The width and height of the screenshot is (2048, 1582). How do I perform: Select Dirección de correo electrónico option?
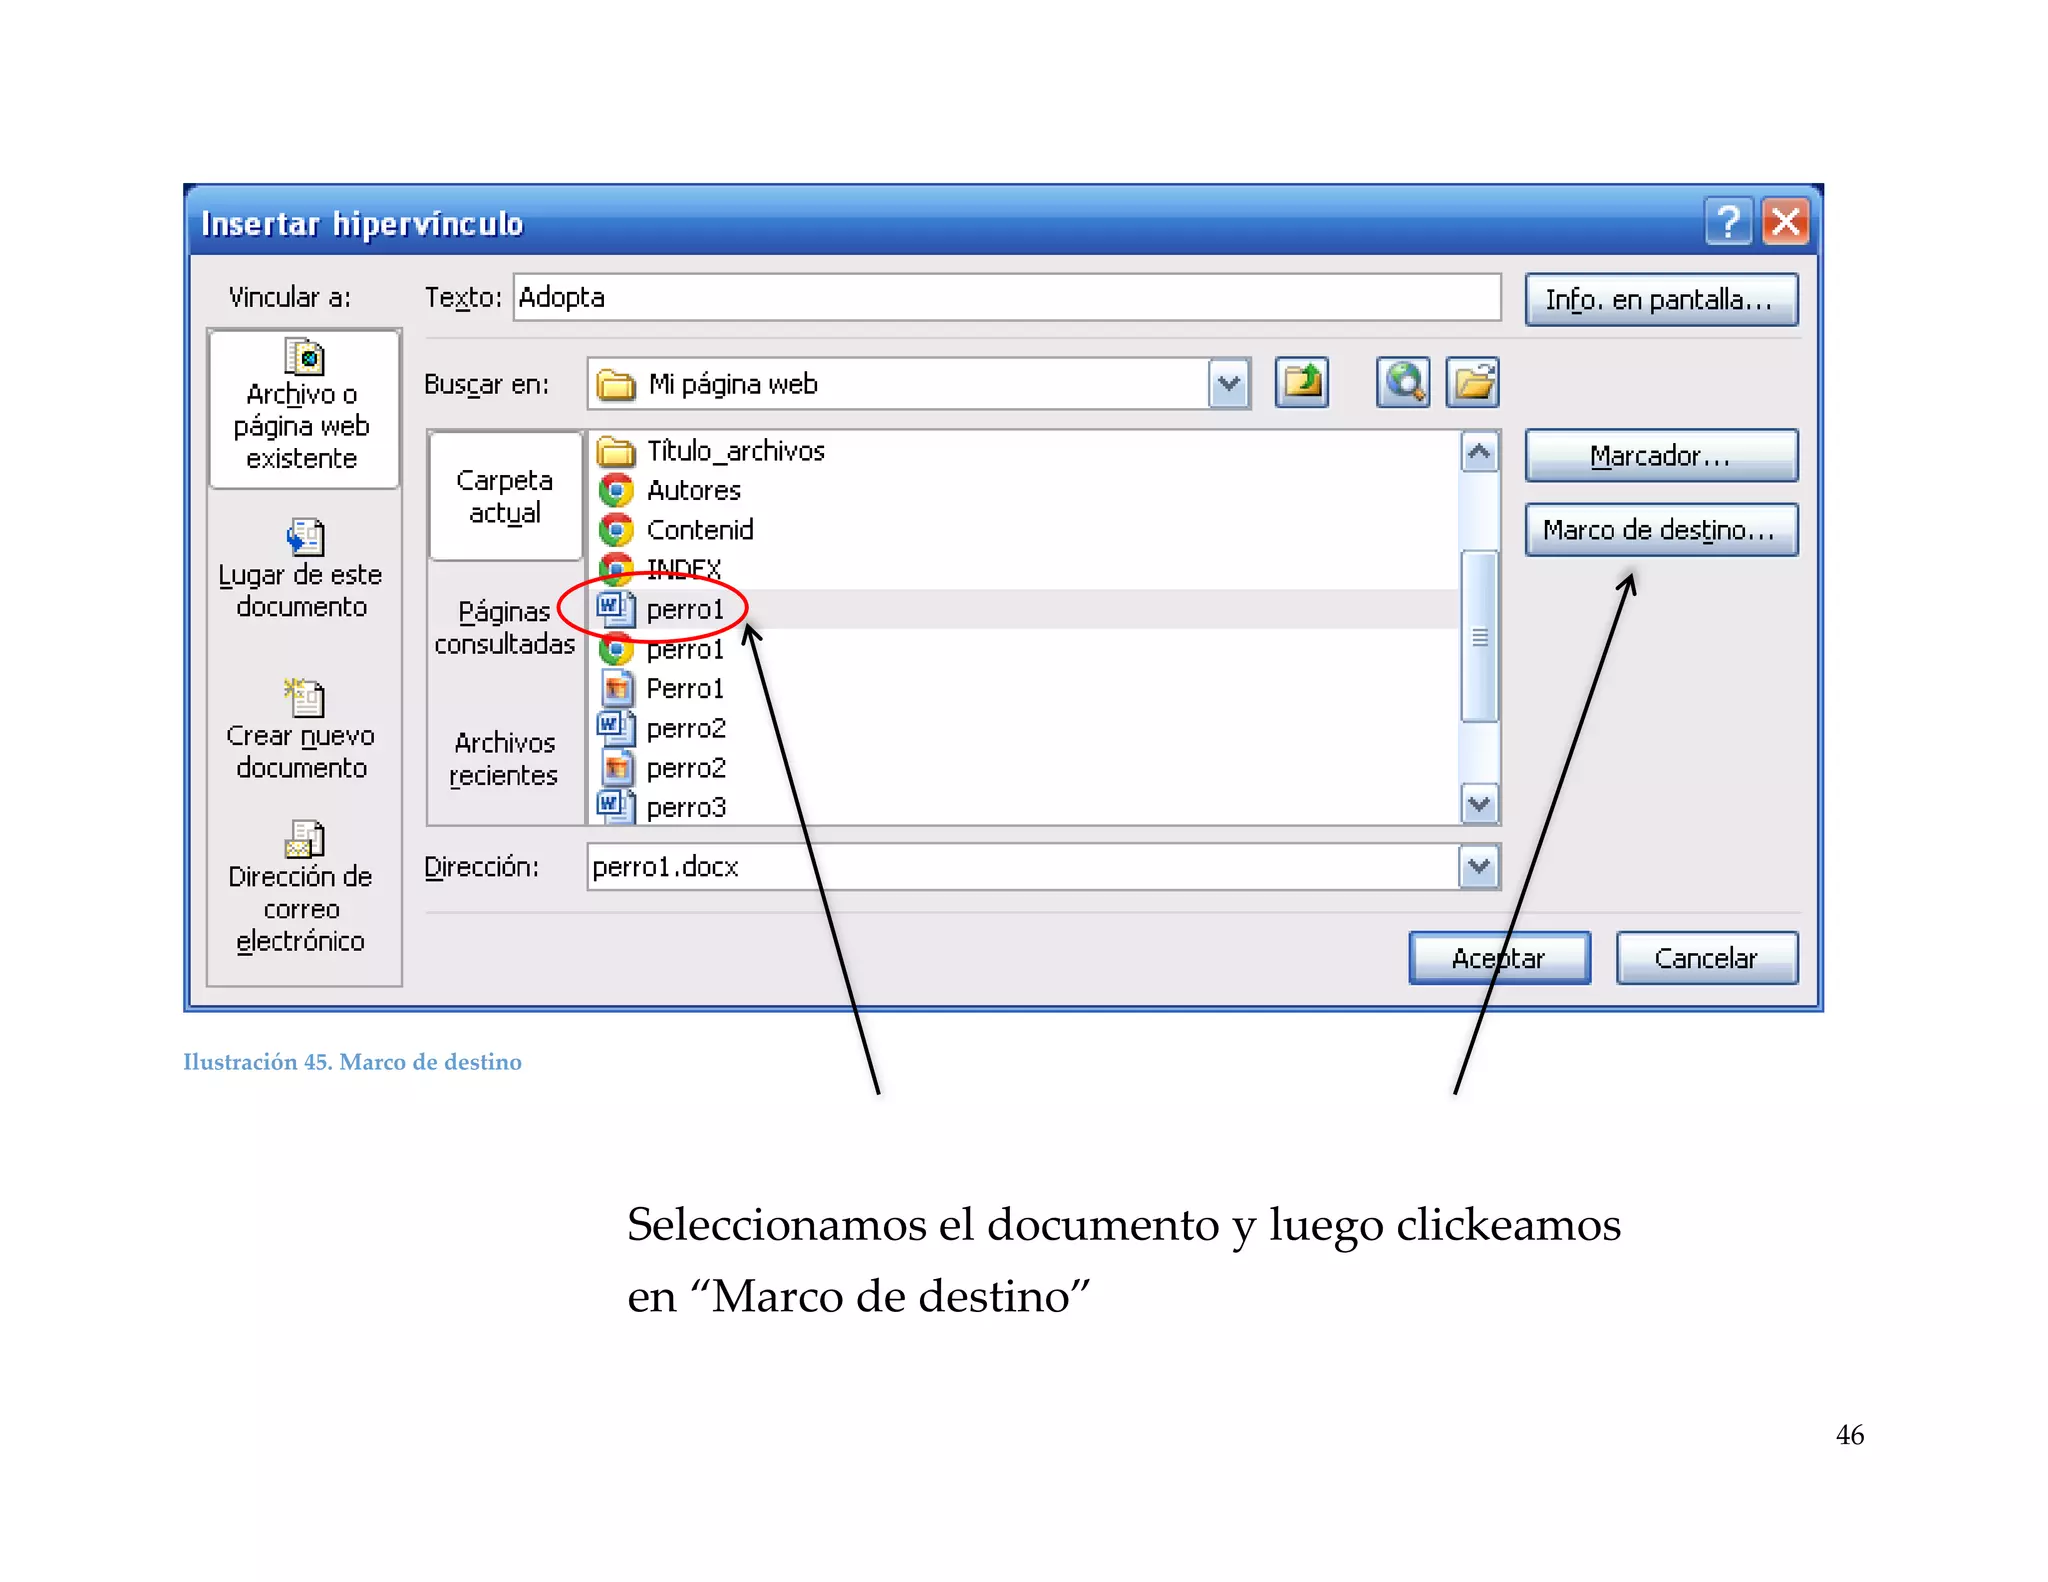click(301, 888)
